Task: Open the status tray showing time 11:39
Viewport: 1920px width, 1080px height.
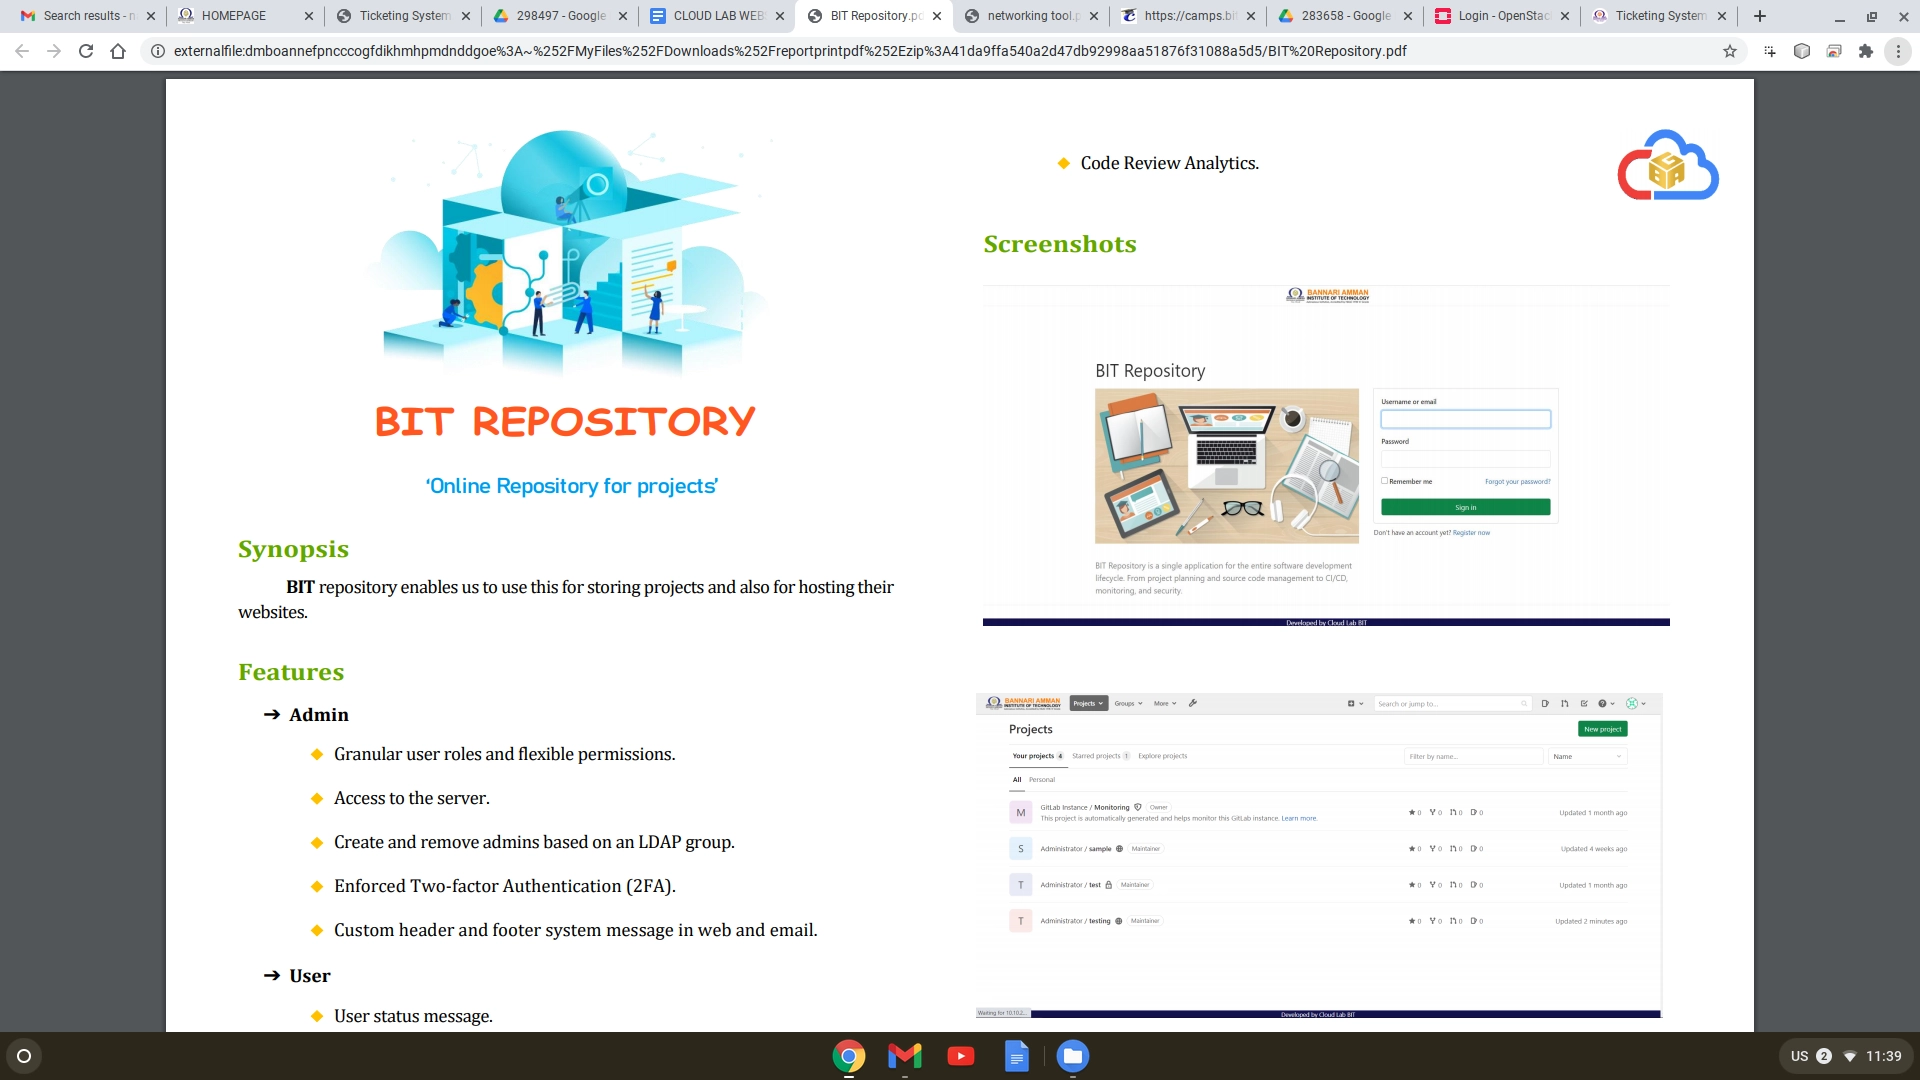Action: point(1846,1056)
